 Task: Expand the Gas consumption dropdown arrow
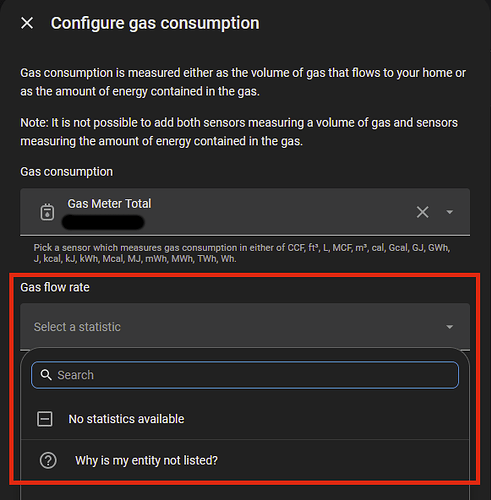(x=449, y=212)
